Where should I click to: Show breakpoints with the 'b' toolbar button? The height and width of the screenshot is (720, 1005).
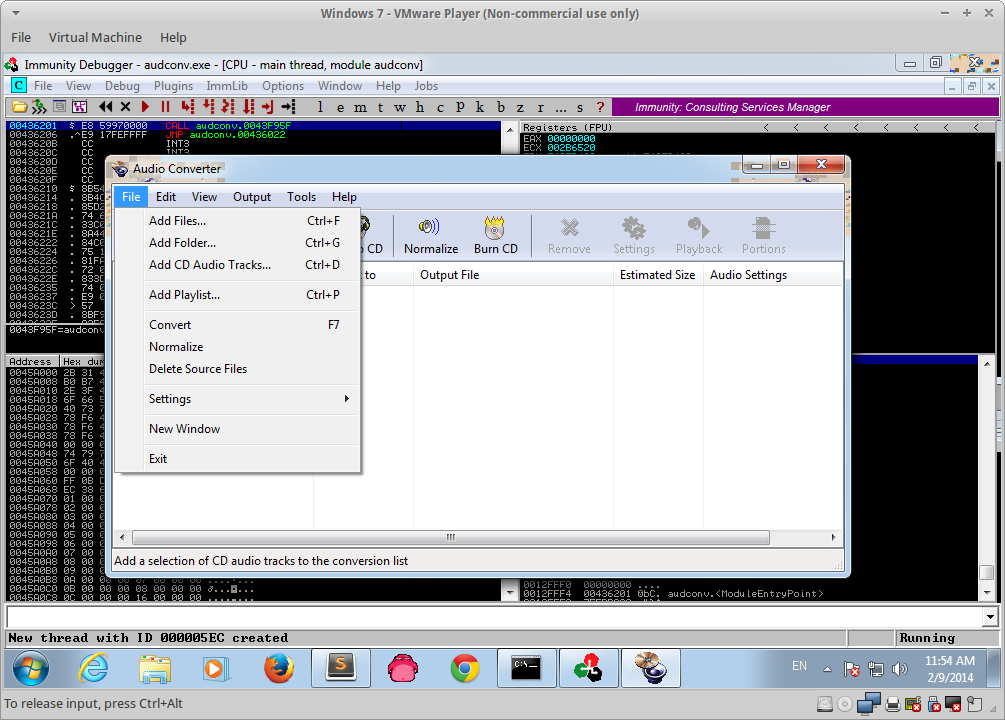501,107
